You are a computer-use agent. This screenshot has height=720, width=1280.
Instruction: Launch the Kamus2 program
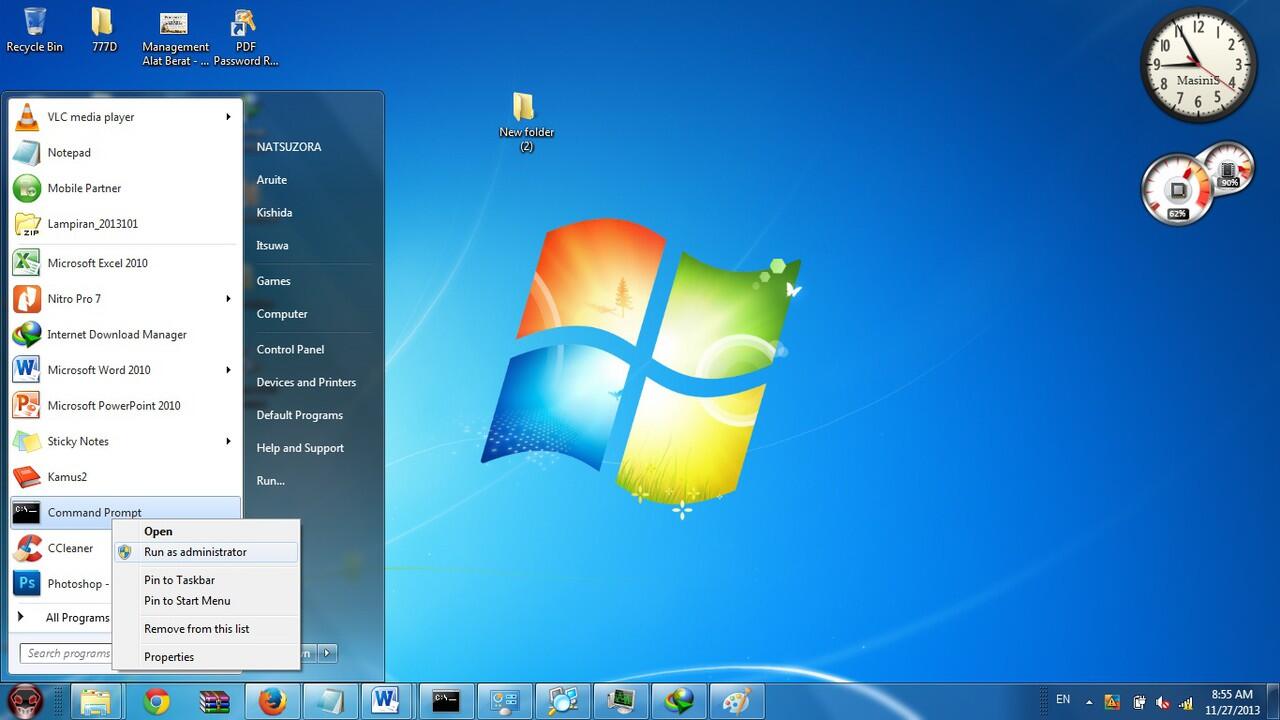point(125,477)
